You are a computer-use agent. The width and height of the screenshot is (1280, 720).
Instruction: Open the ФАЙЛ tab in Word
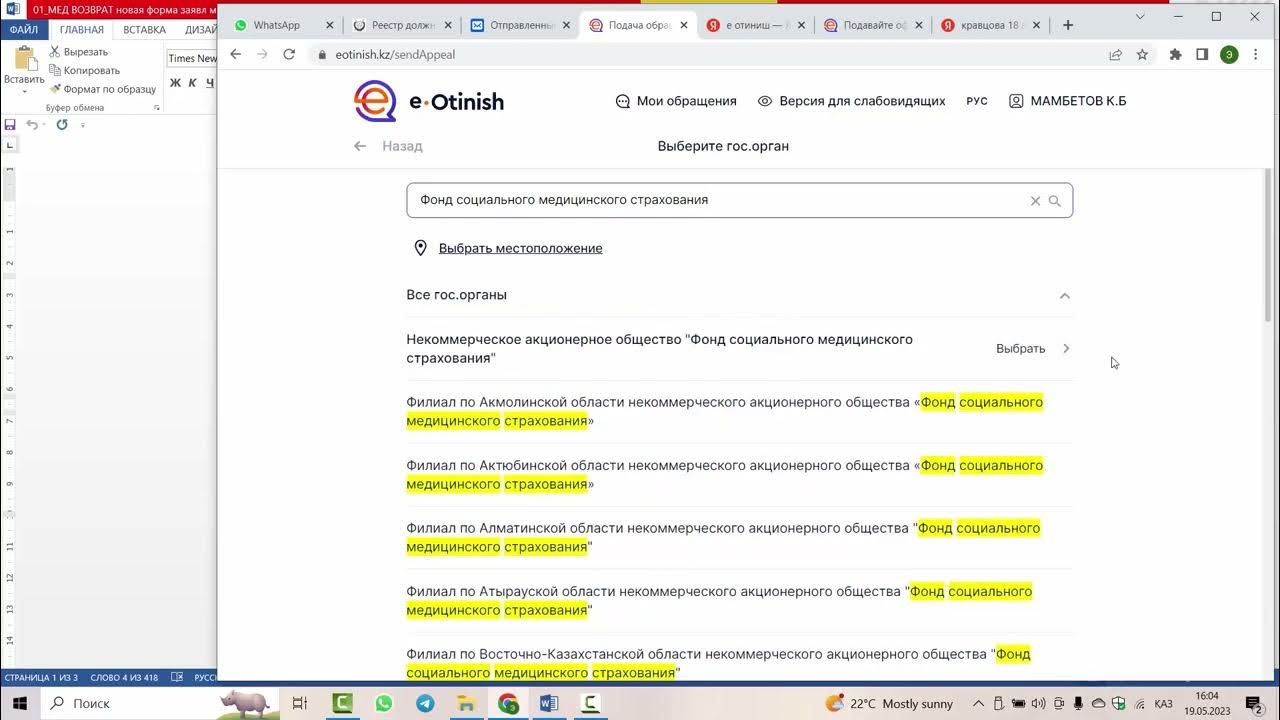click(24, 30)
